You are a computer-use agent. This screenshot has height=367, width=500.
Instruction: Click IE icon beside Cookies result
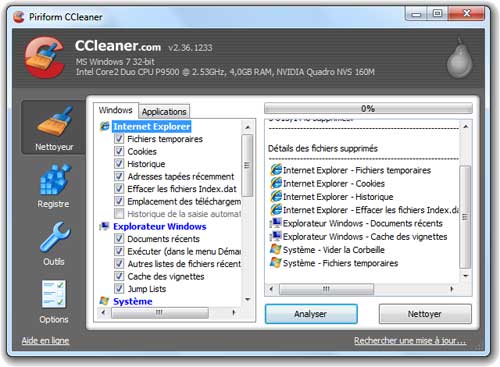pos(276,183)
